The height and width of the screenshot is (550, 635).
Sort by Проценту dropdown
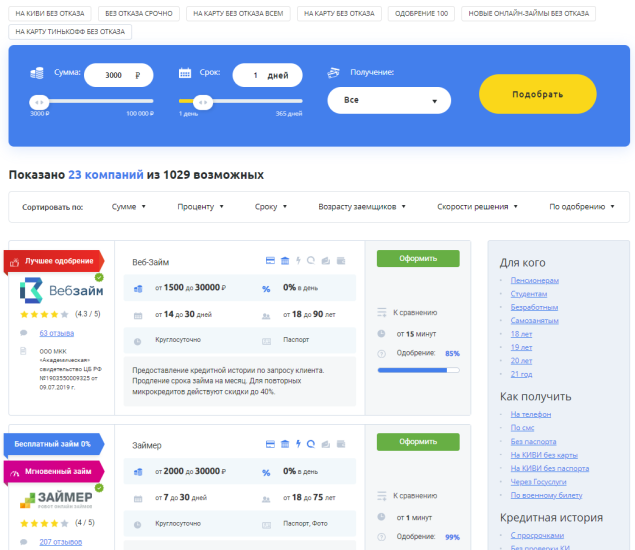(x=200, y=207)
